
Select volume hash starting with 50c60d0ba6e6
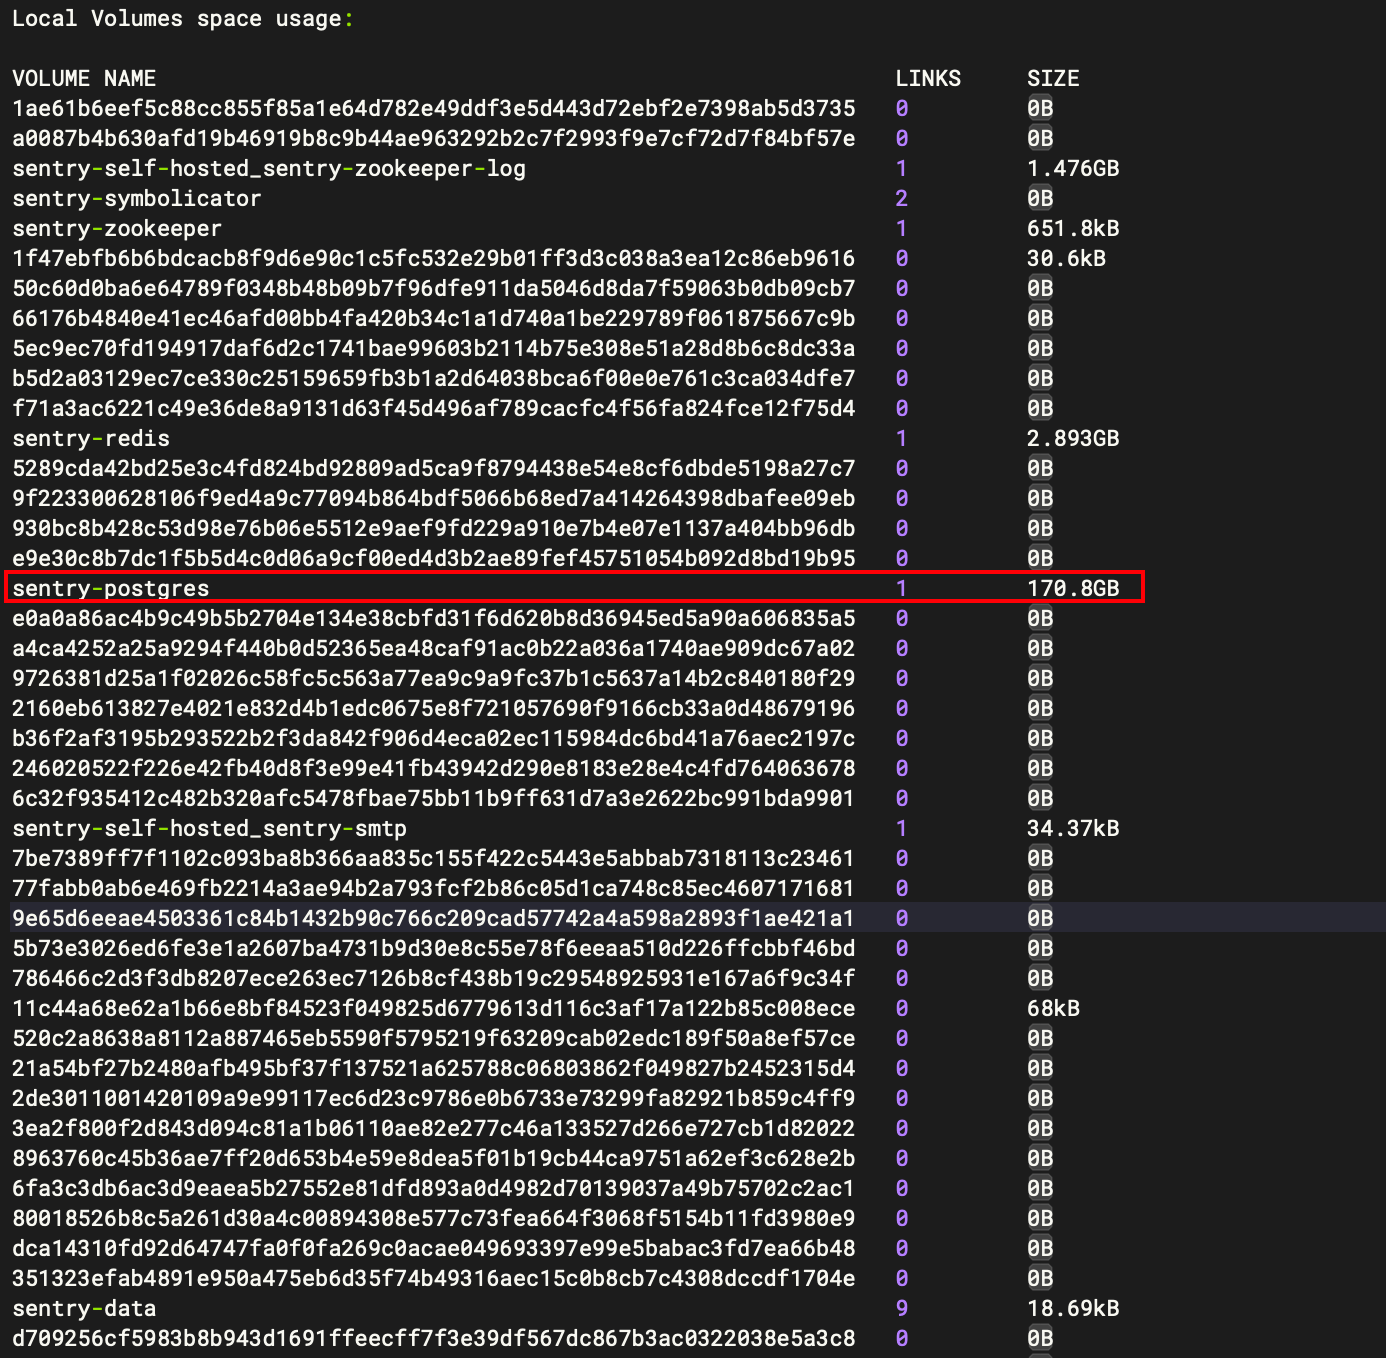point(434,288)
